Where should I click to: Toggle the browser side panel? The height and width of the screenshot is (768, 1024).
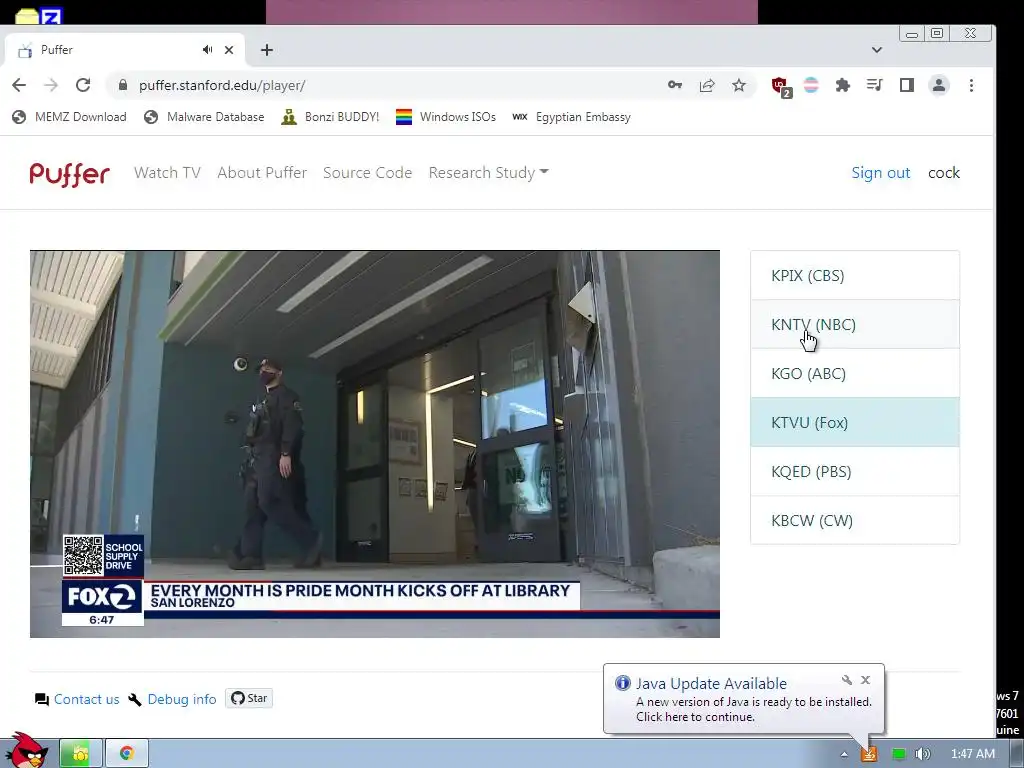tap(906, 85)
